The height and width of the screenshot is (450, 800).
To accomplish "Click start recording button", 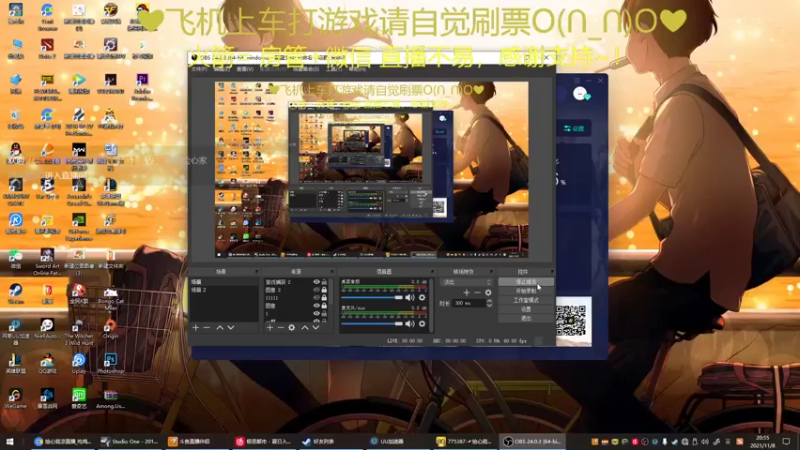I will [526, 291].
